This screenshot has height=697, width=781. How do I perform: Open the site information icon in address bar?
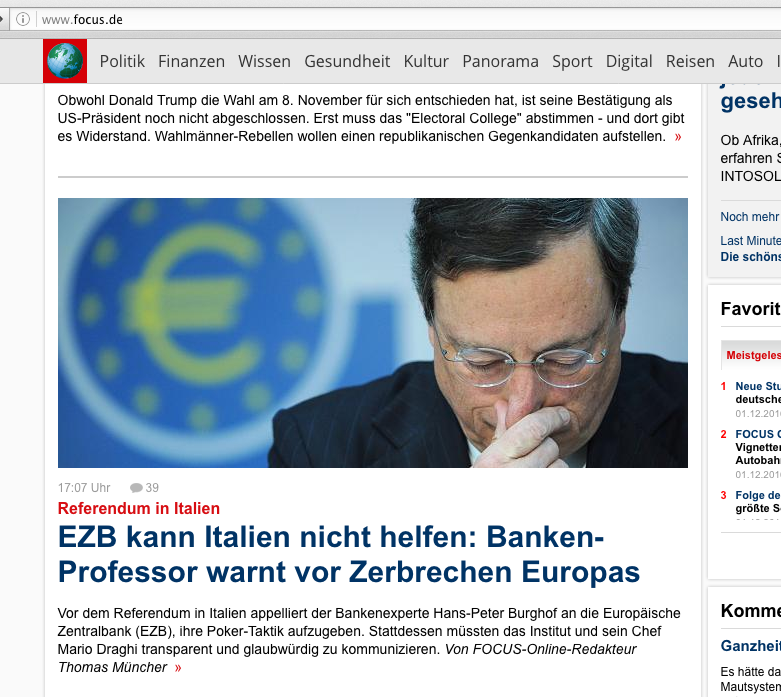(23, 19)
